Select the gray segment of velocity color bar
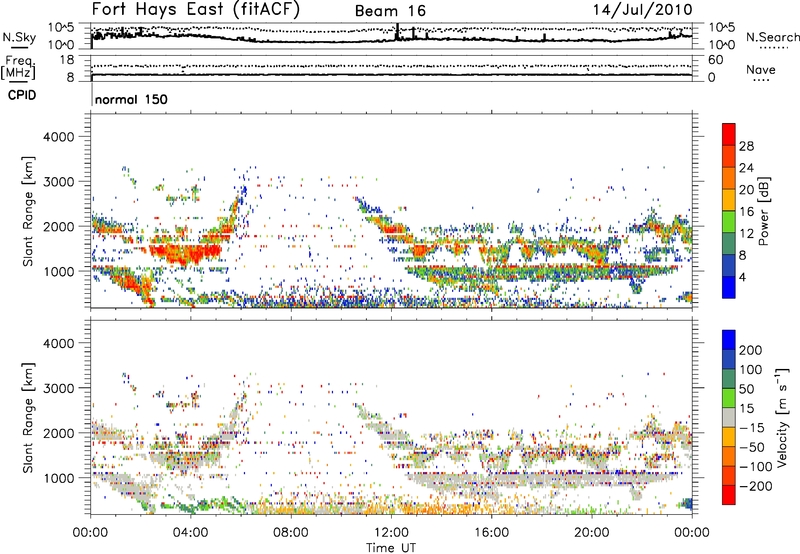 click(729, 417)
